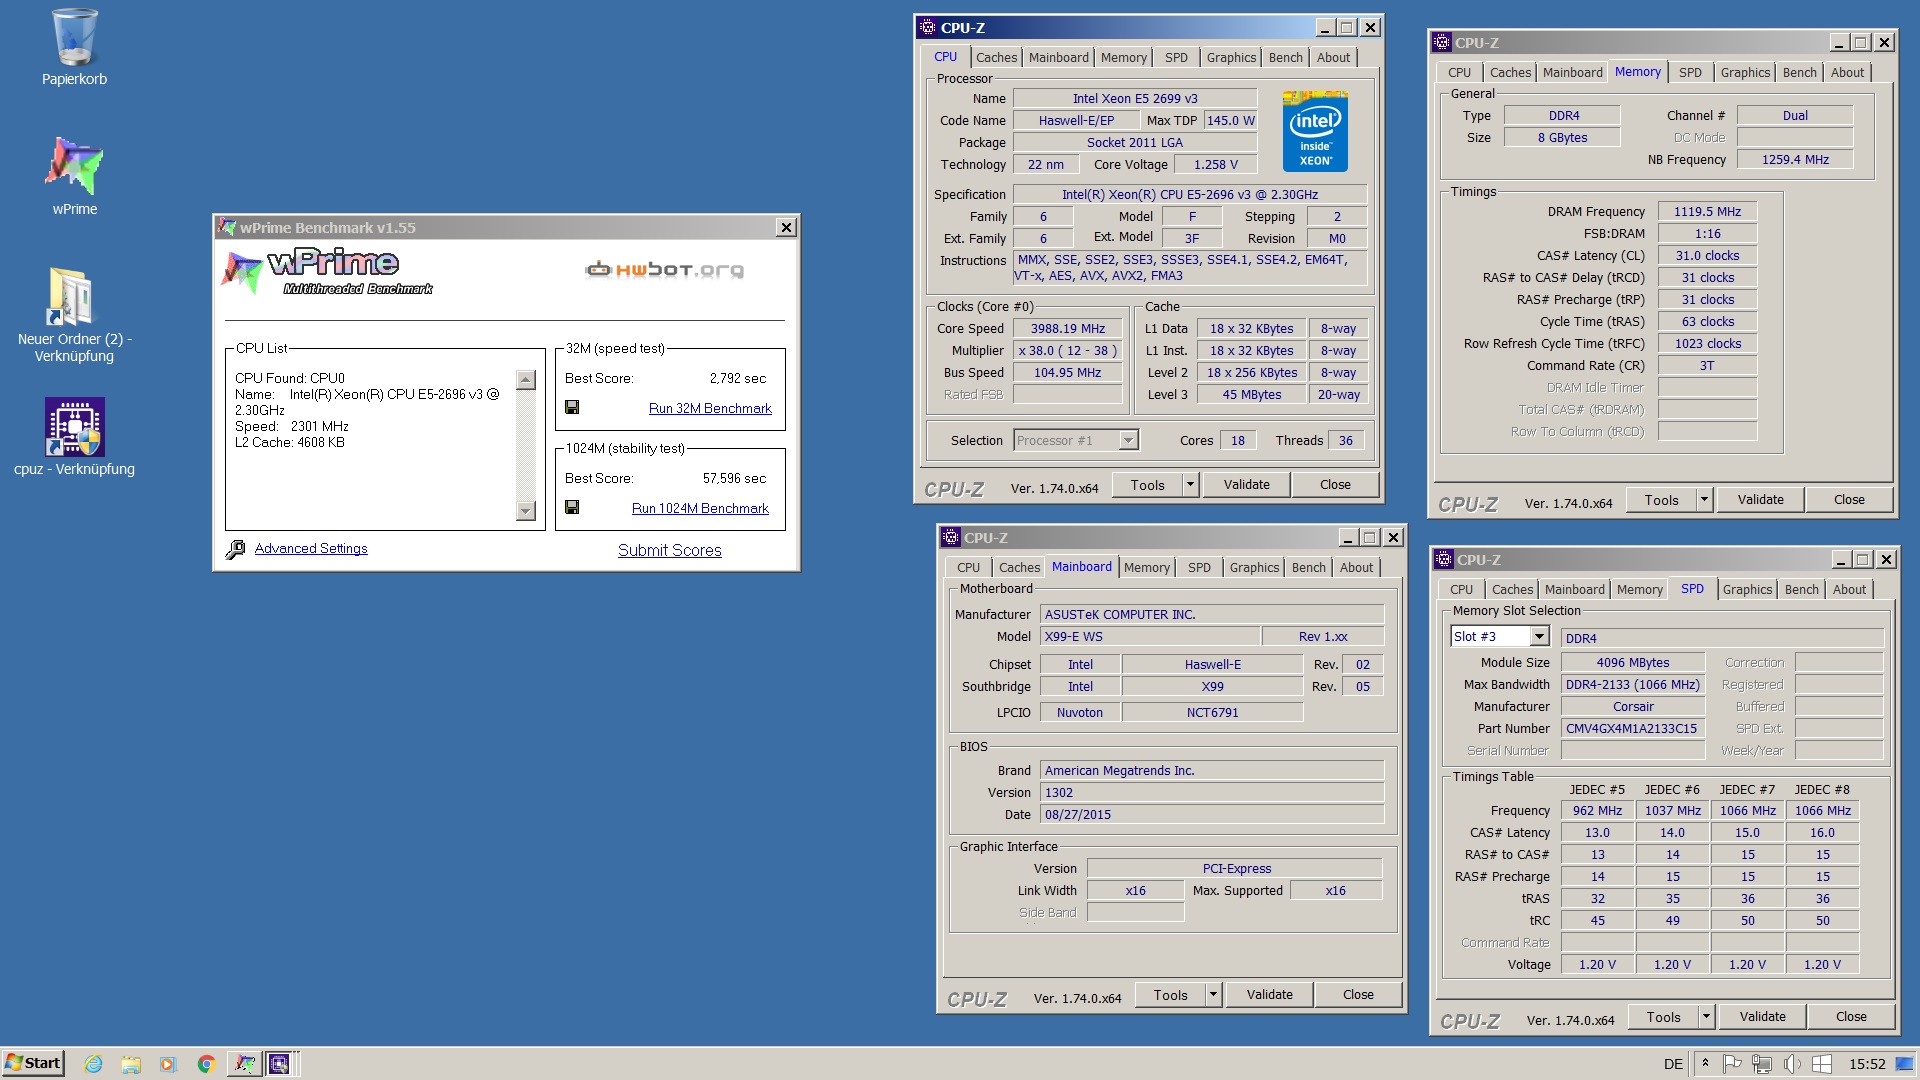
Task: Open the Tools dropdown arrow in the Memory window
Action: 1704,500
